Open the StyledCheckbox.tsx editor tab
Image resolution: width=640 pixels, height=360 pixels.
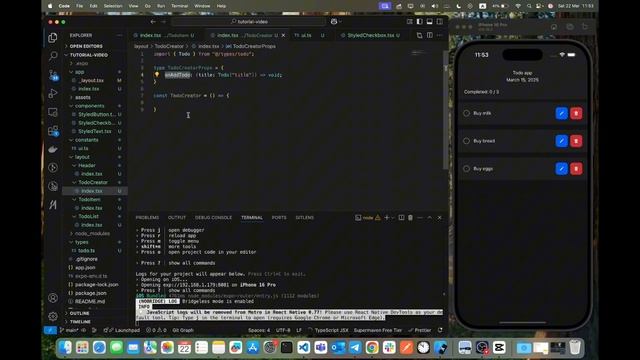371,36
